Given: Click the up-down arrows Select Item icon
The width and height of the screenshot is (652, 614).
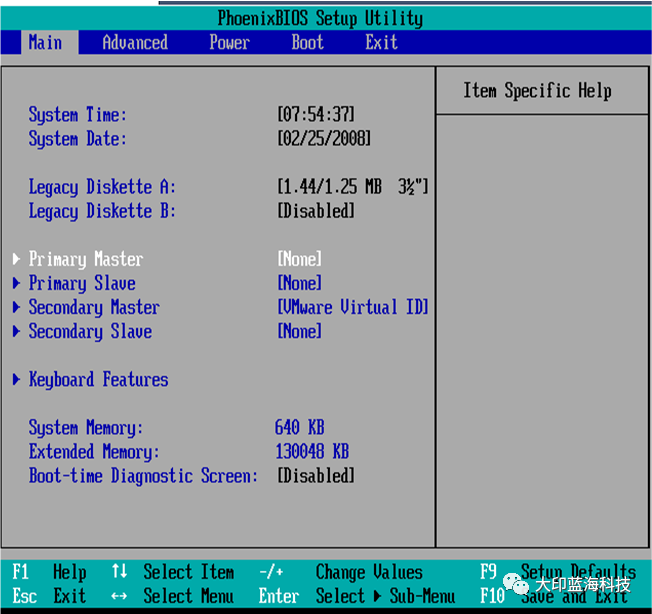Looking at the screenshot, I should pyautogui.click(x=119, y=571).
